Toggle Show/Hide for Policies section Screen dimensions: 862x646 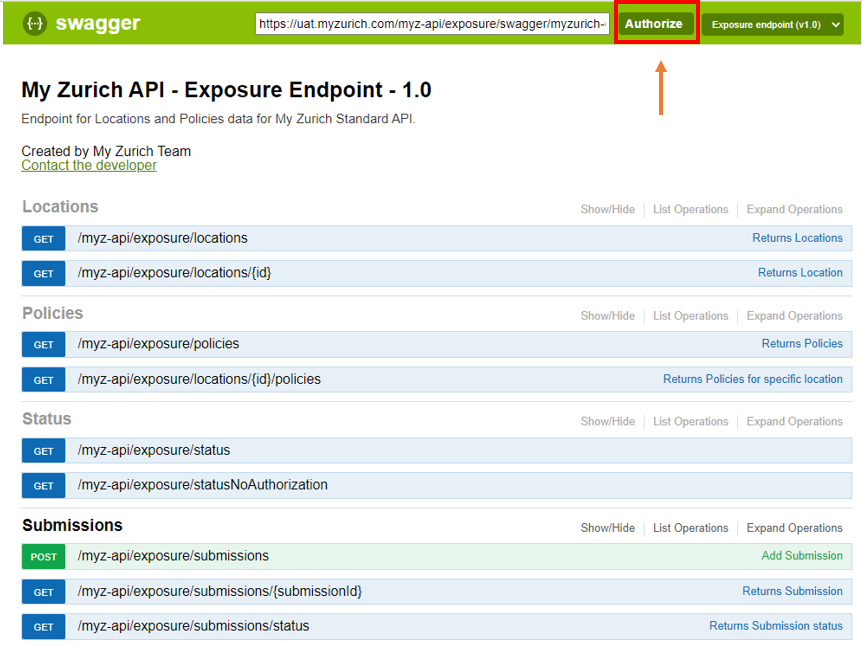tap(607, 316)
